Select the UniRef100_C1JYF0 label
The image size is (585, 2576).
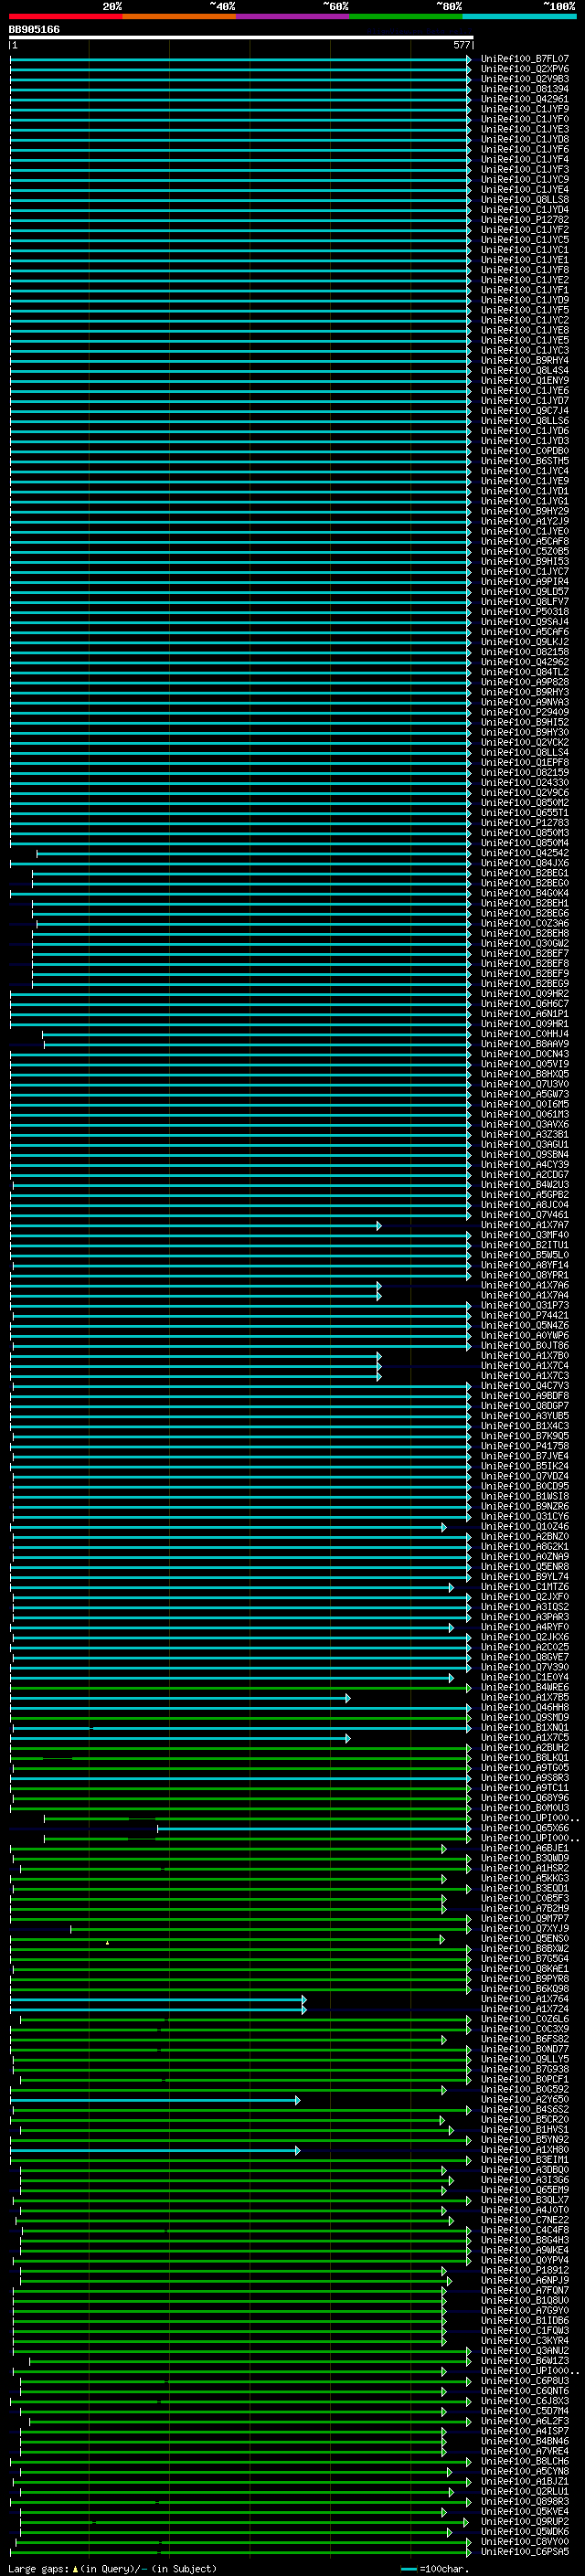click(525, 119)
